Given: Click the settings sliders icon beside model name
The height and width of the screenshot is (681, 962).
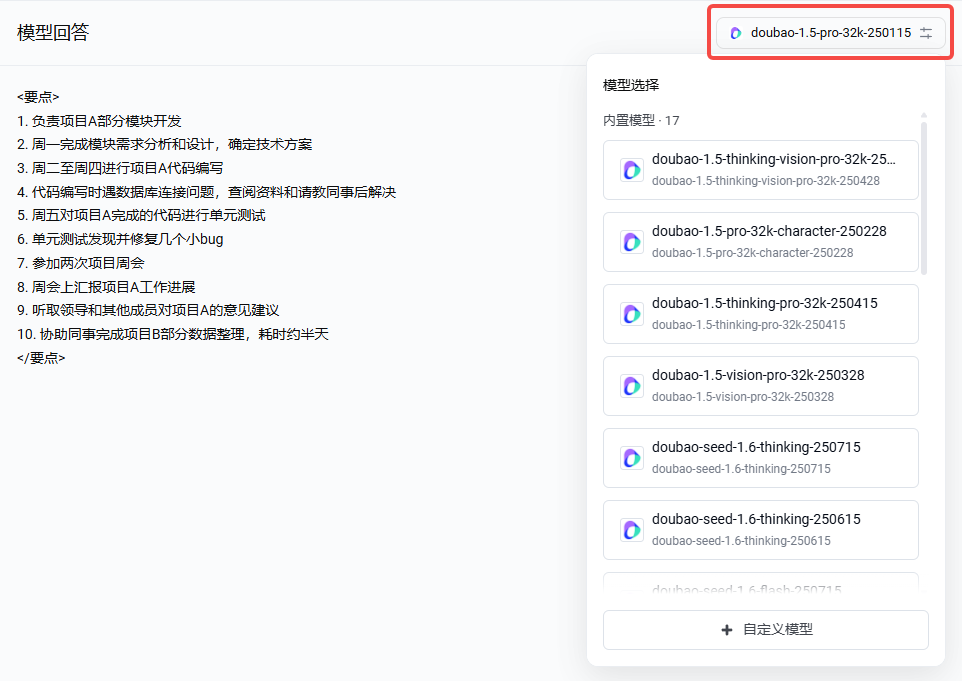Looking at the screenshot, I should pyautogui.click(x=926, y=33).
